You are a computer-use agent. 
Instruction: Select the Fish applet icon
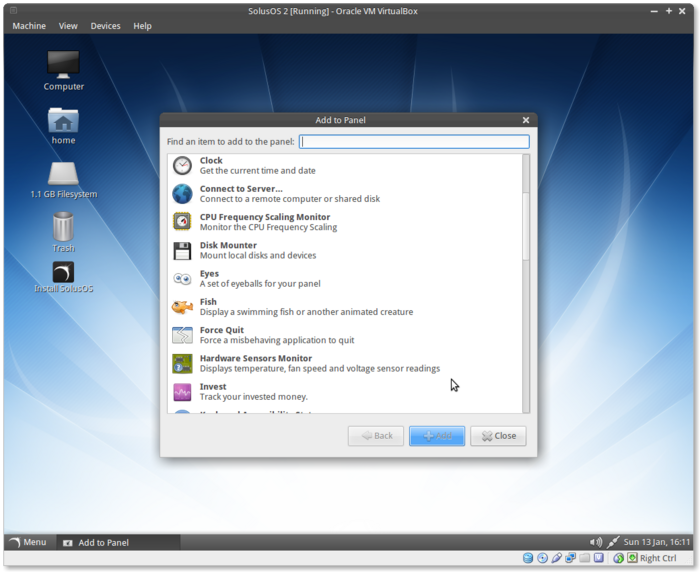pos(182,307)
